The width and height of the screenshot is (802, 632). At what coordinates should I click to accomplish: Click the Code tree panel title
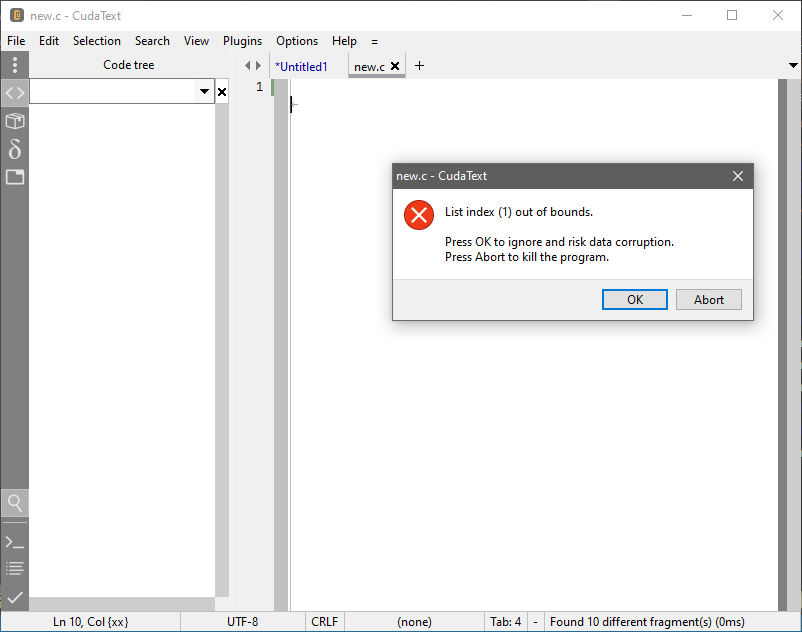click(128, 65)
